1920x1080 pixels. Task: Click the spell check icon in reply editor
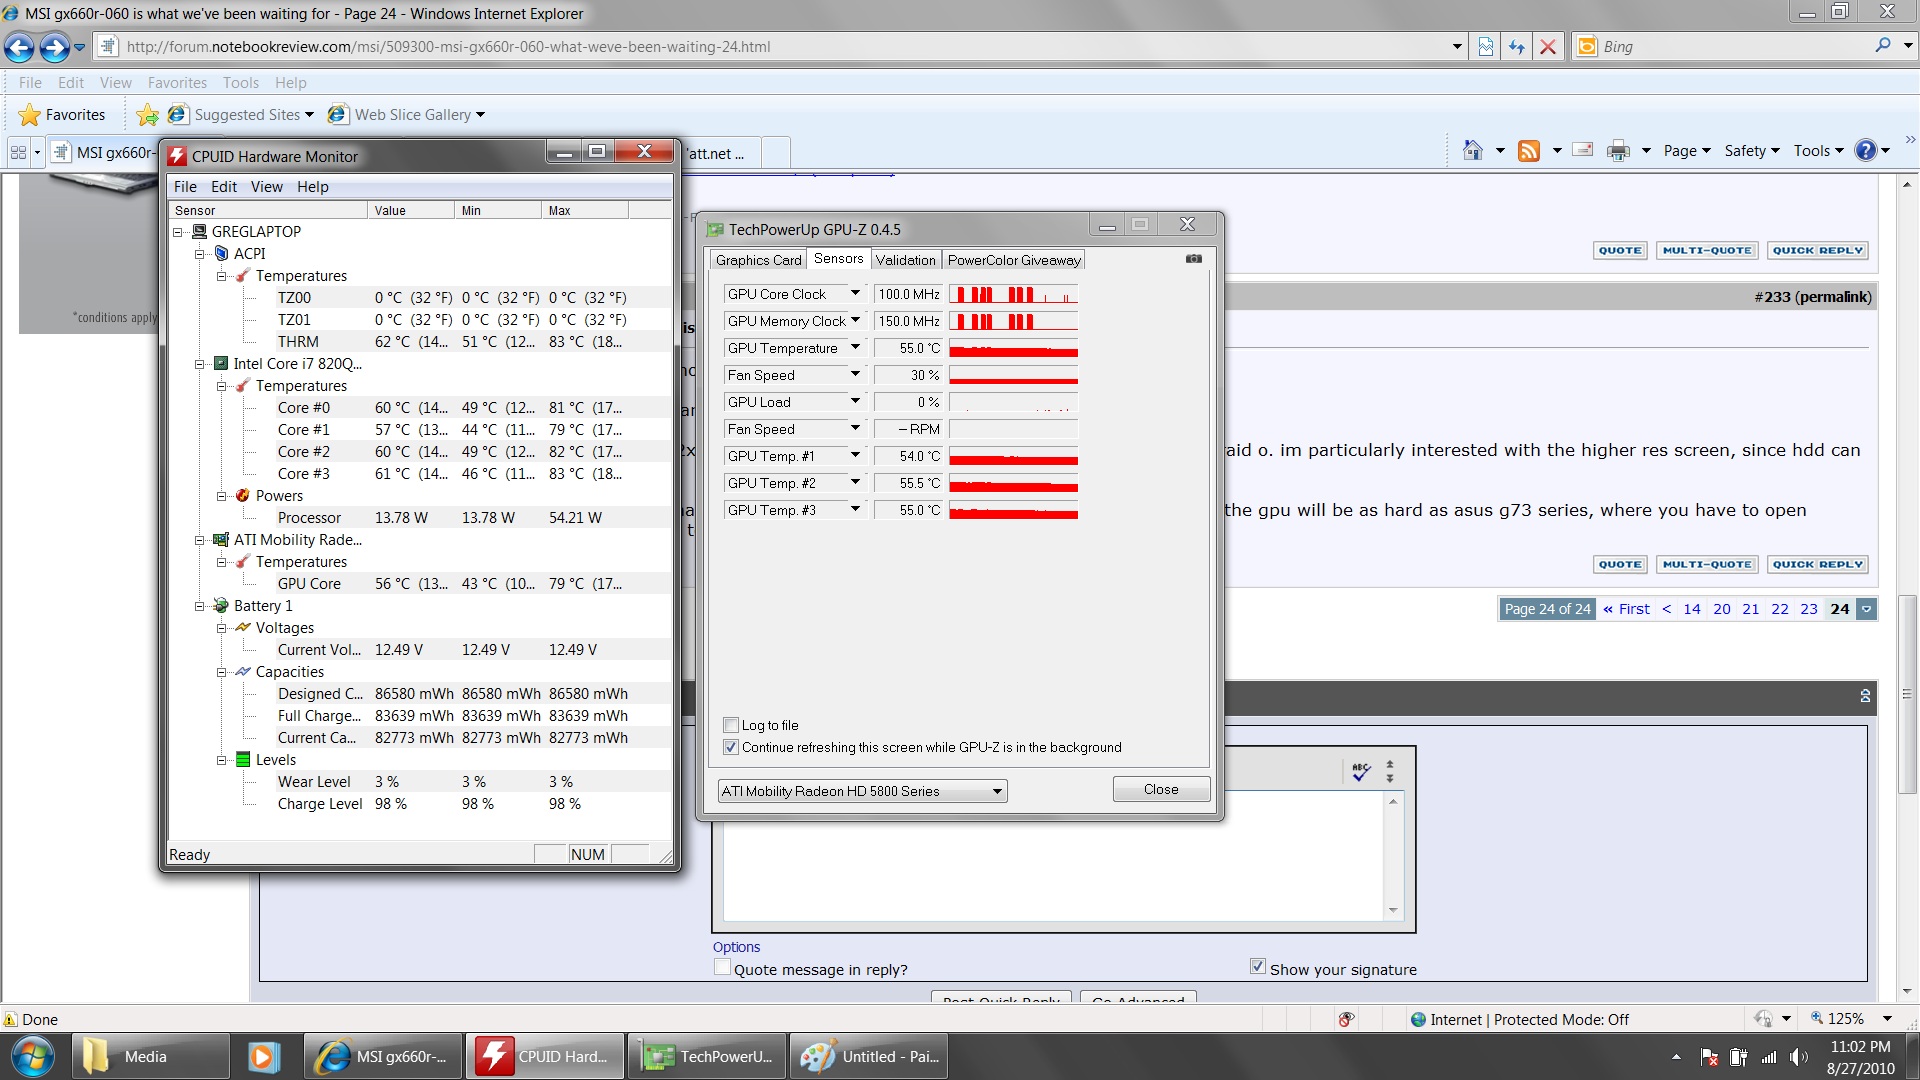coord(1361,771)
